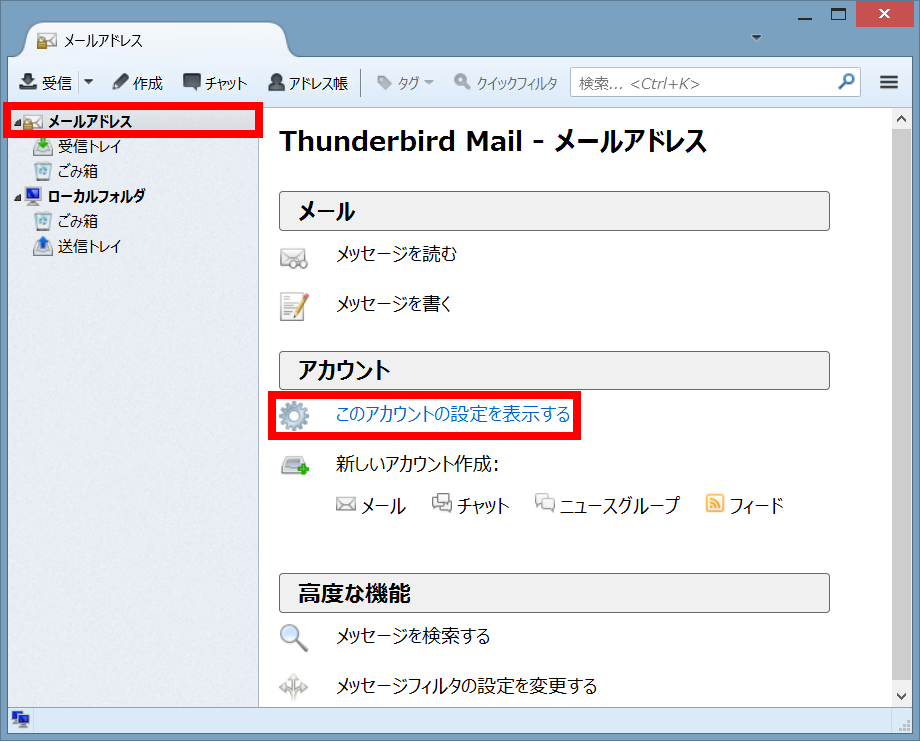920x741 pixels.
Task: Click inside the 検索 search field
Action: coord(700,82)
